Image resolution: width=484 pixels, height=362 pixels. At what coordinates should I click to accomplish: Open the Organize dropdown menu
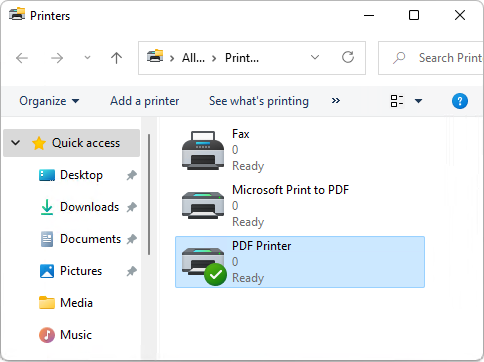49,101
